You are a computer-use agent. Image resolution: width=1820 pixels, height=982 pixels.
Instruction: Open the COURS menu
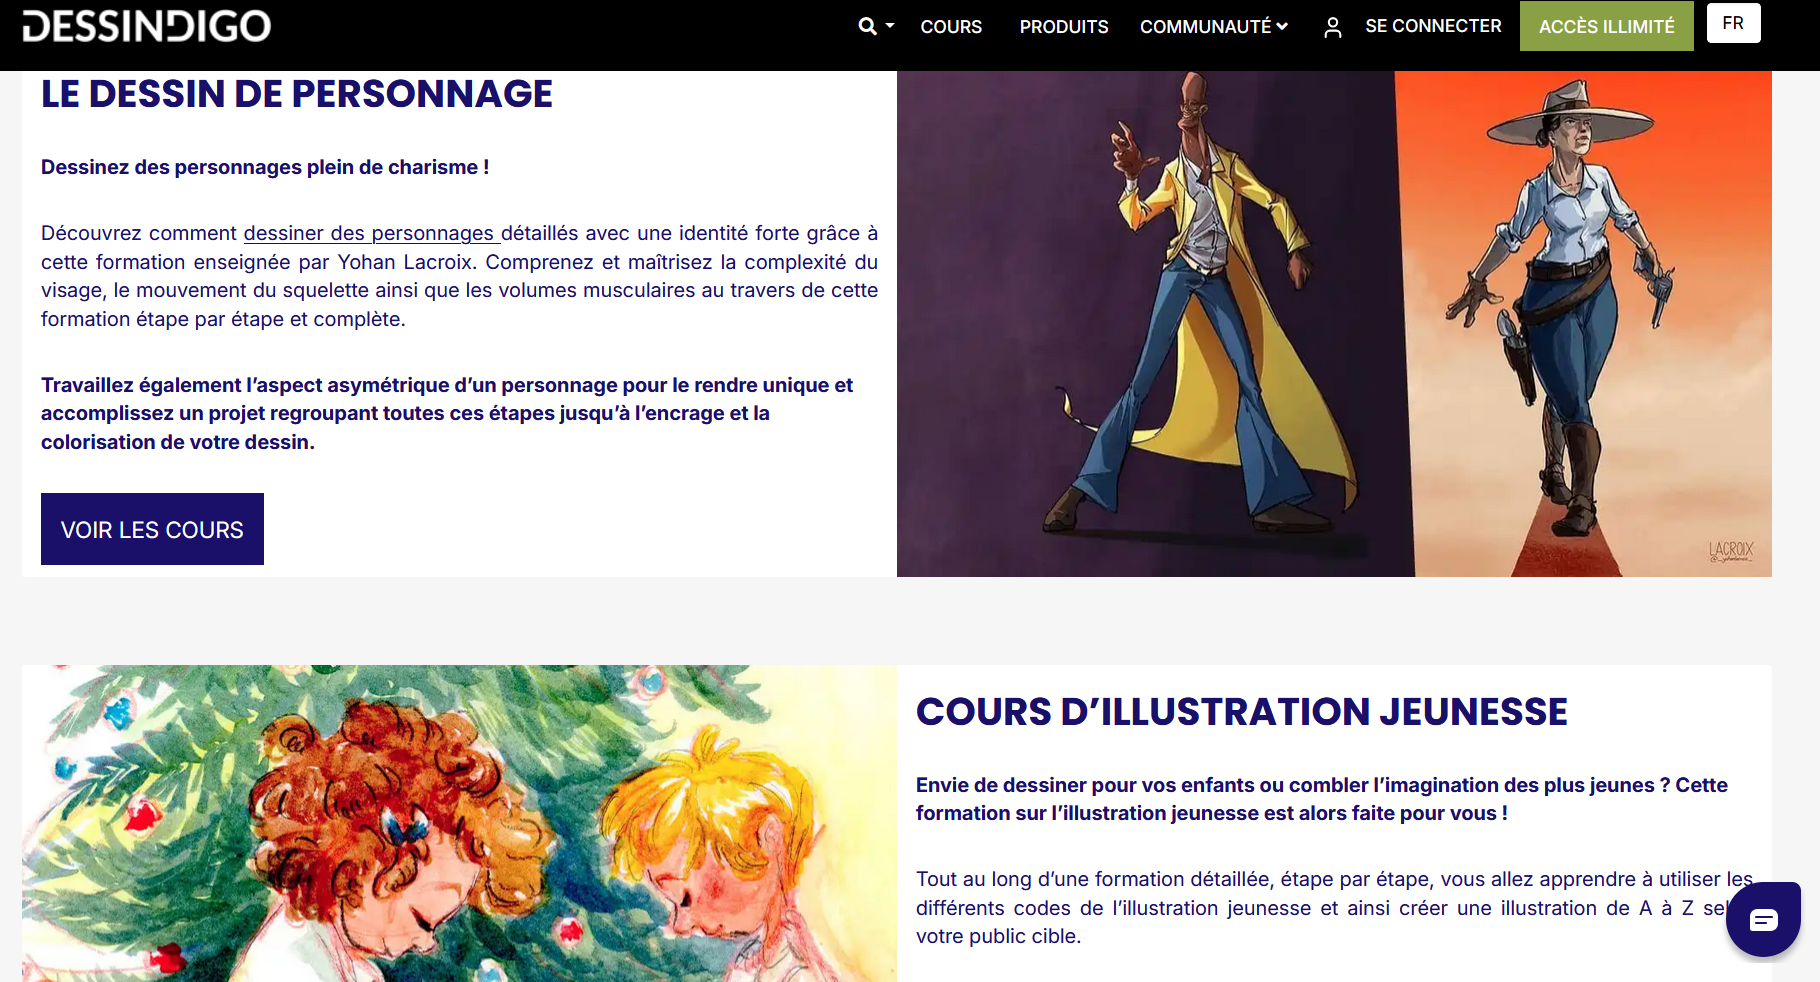click(950, 27)
